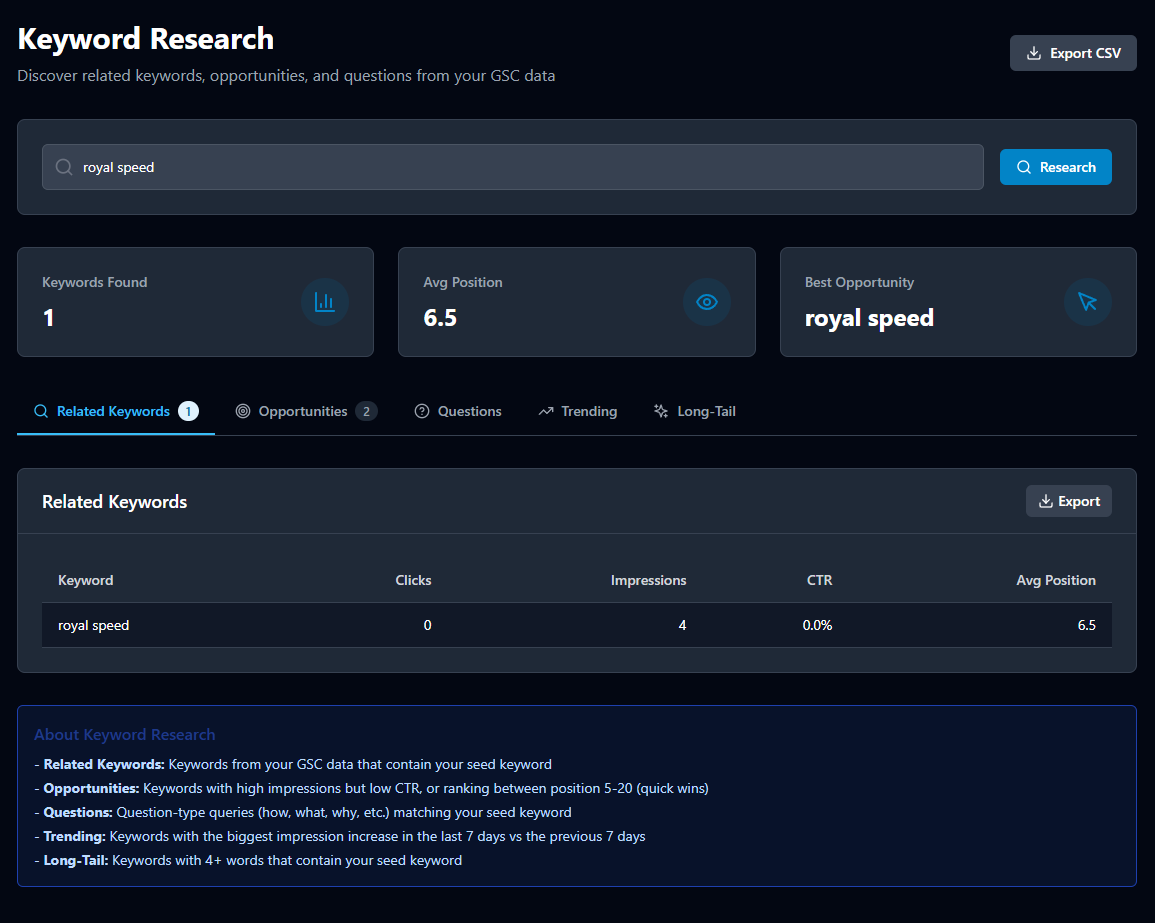Click the Export CSV button

point(1073,52)
